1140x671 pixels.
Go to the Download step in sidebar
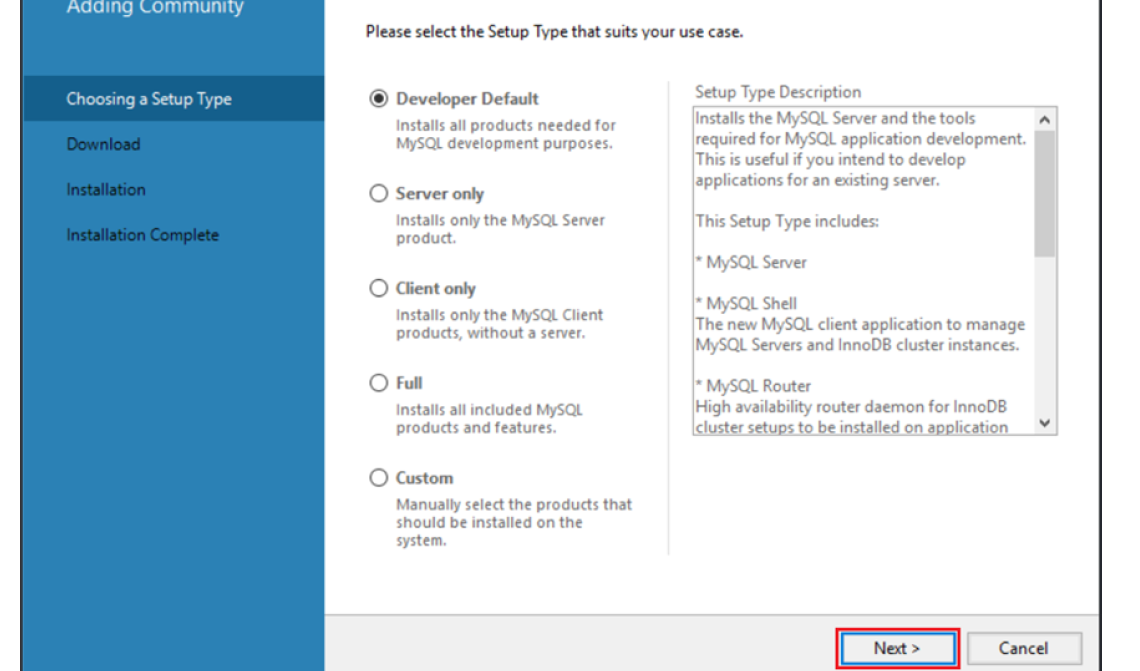point(103,144)
